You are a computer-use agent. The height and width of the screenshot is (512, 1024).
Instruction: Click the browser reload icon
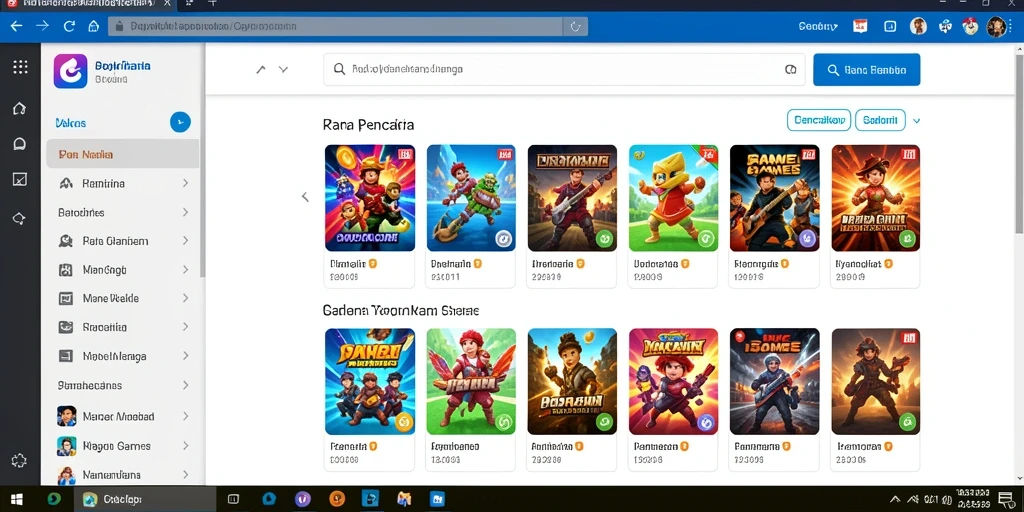[x=69, y=26]
